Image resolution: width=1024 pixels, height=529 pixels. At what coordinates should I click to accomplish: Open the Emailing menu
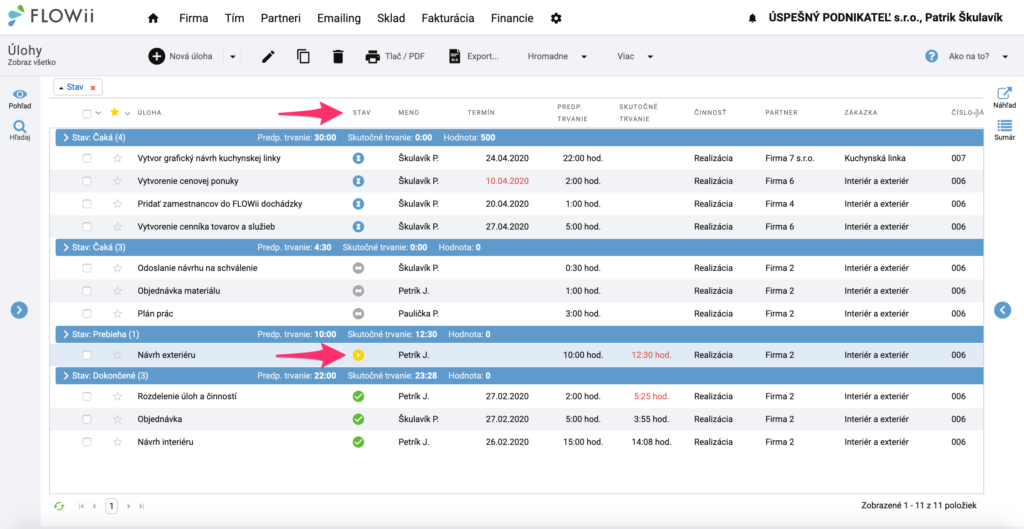339,18
